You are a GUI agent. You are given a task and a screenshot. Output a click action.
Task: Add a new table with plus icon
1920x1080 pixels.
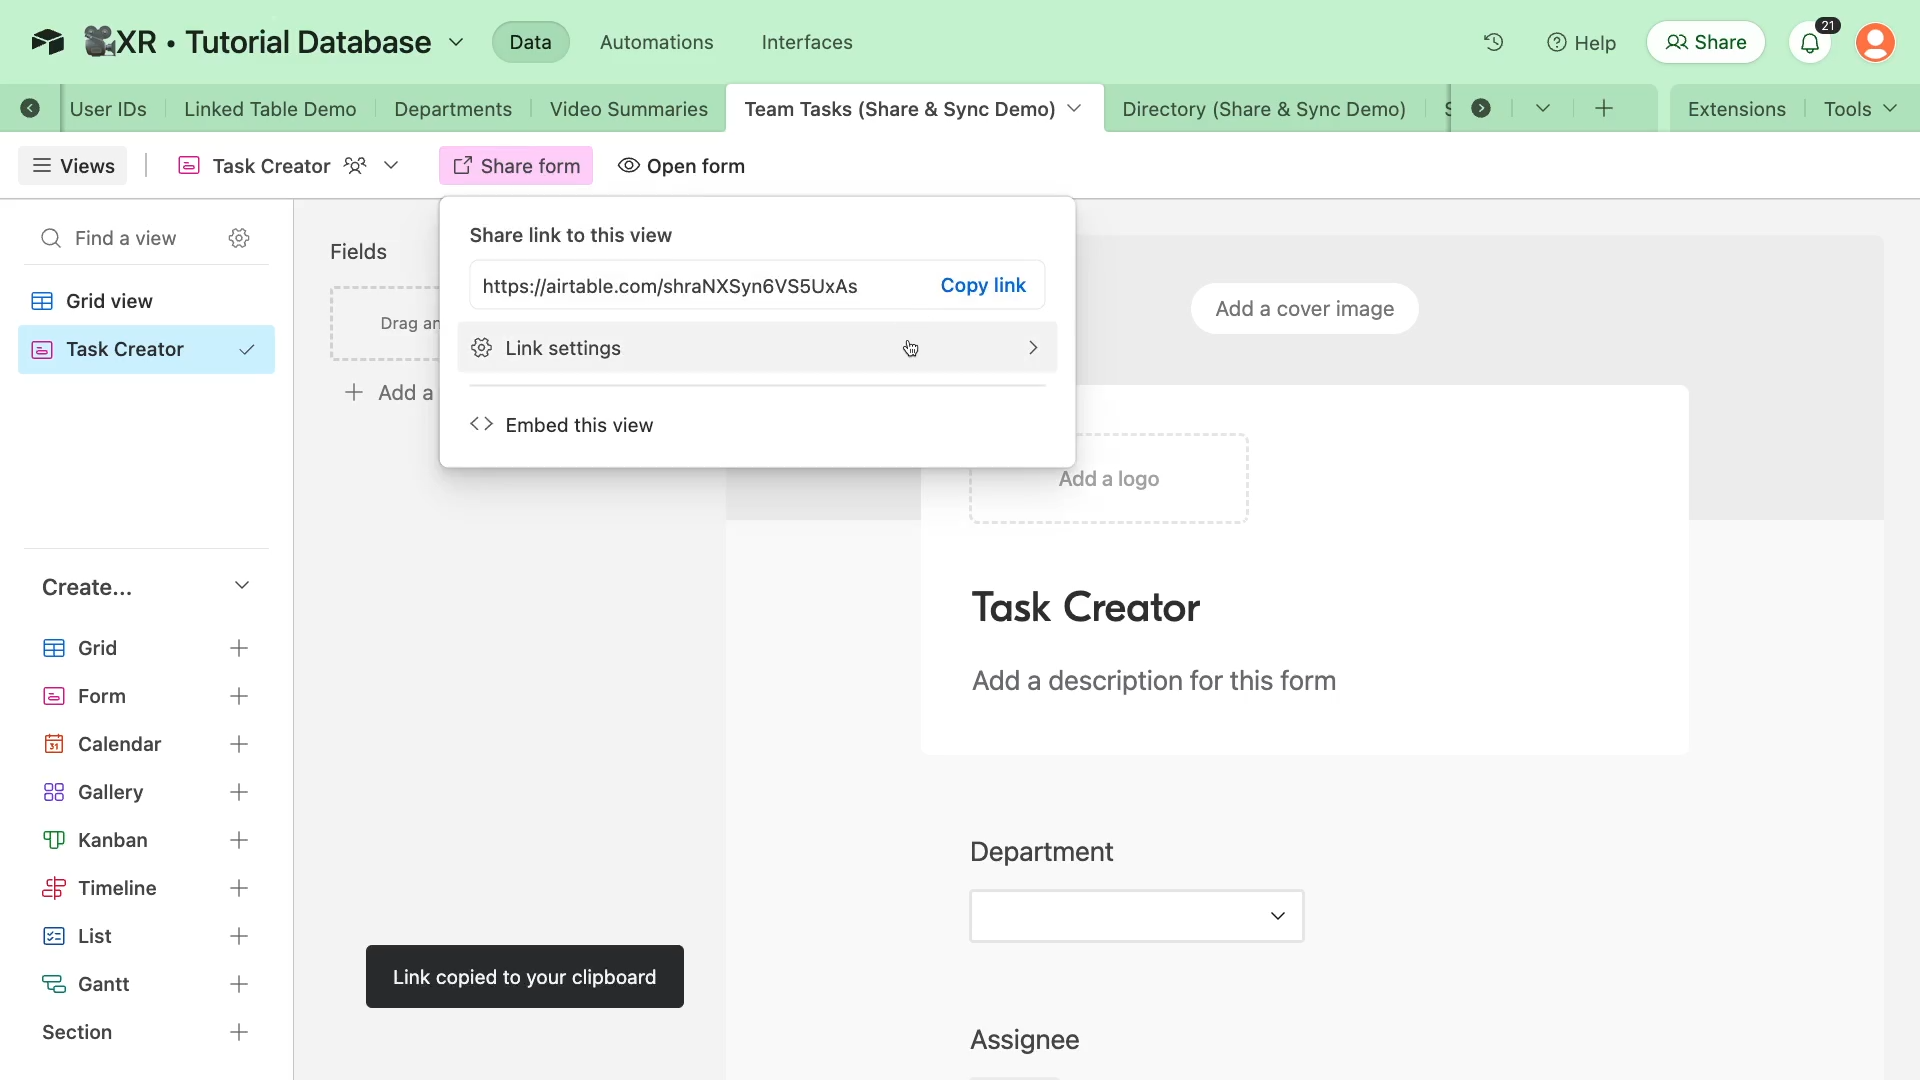(1604, 109)
